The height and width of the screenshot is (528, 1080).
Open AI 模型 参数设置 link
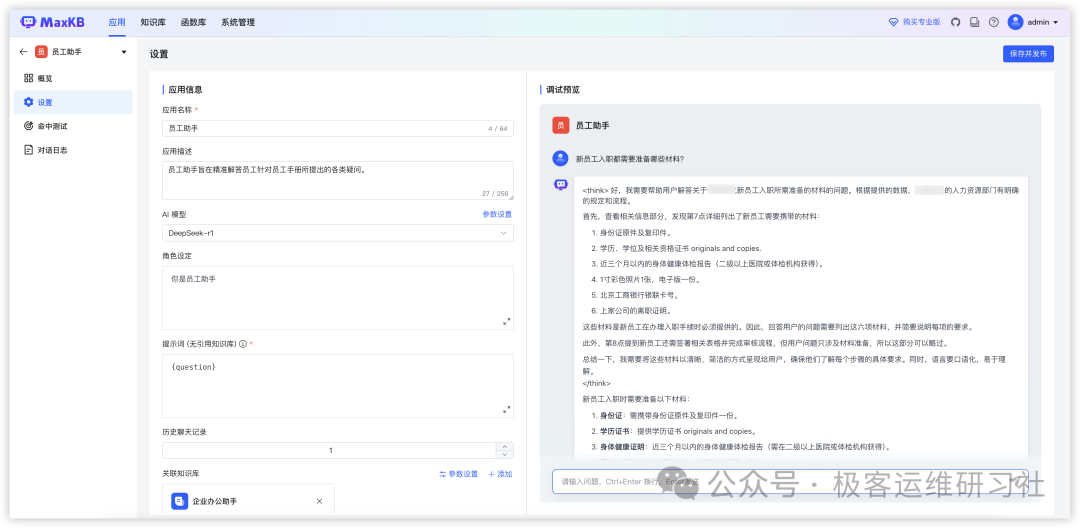pyautogui.click(x=497, y=214)
